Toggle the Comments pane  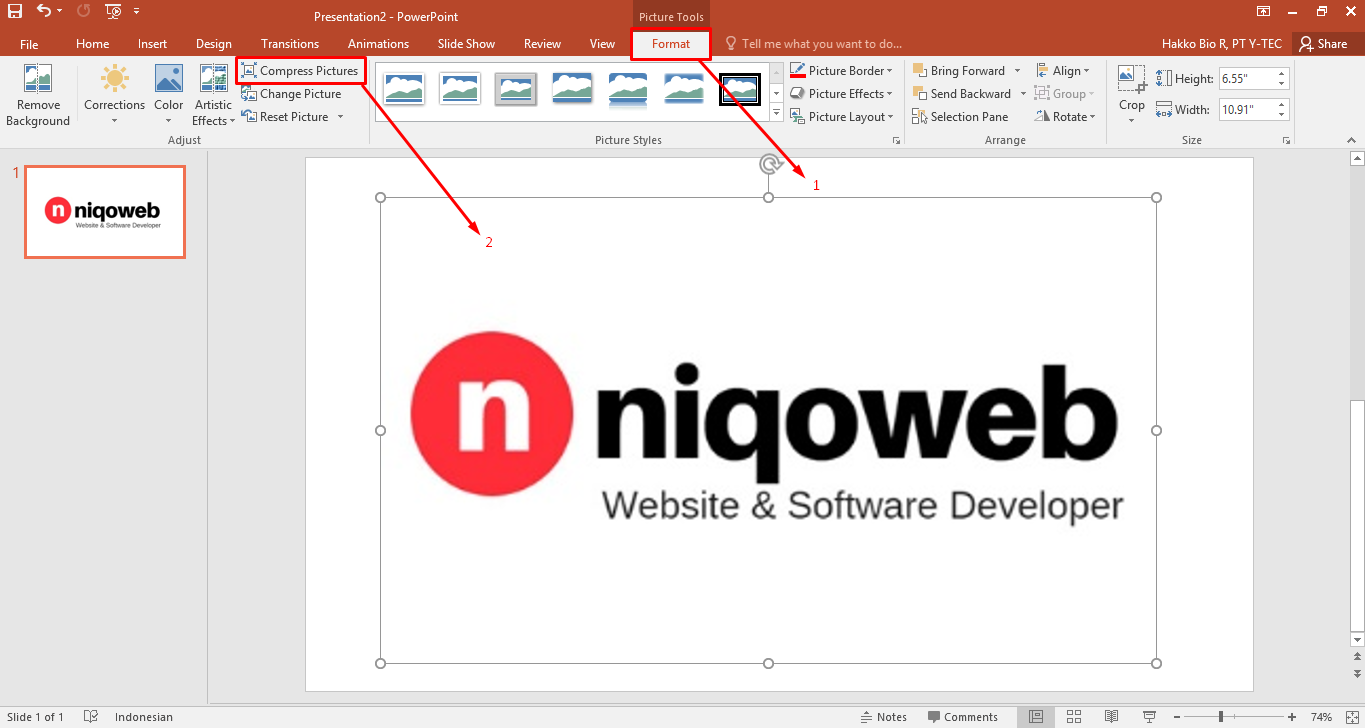tap(962, 717)
